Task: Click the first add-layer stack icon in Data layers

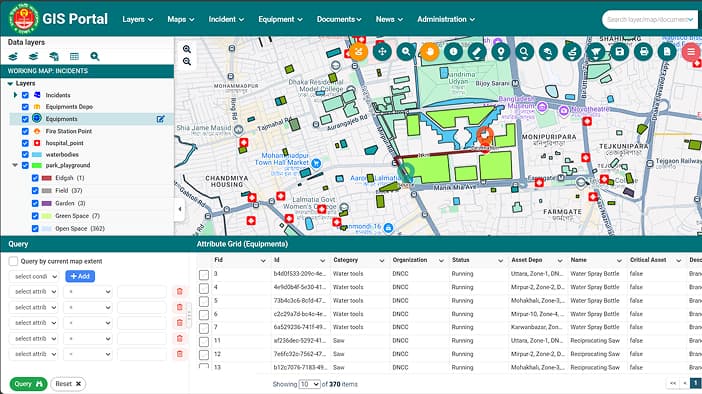Action: tap(13, 56)
